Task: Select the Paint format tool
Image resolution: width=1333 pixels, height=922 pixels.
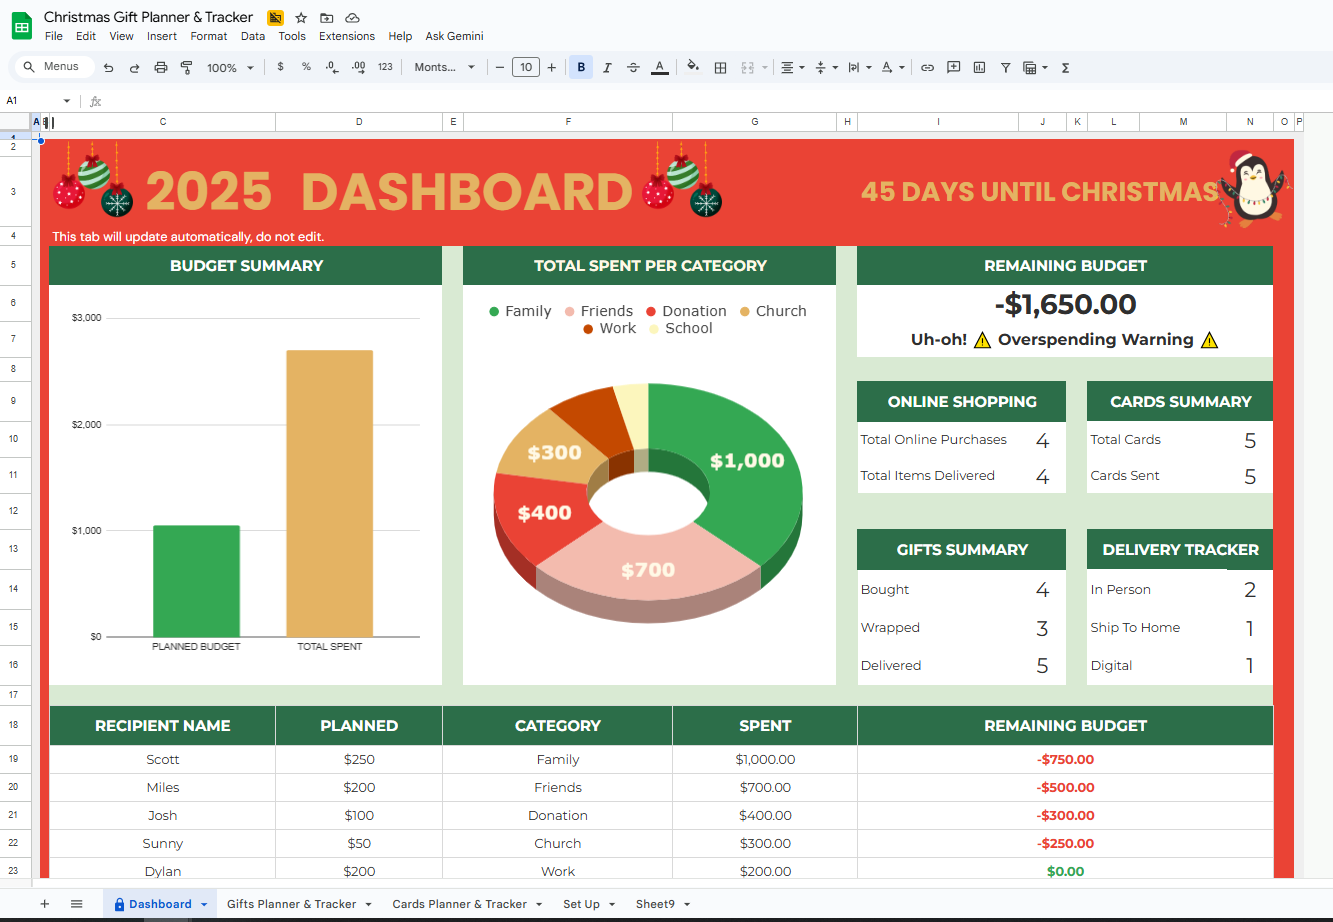Action: pyautogui.click(x=186, y=68)
